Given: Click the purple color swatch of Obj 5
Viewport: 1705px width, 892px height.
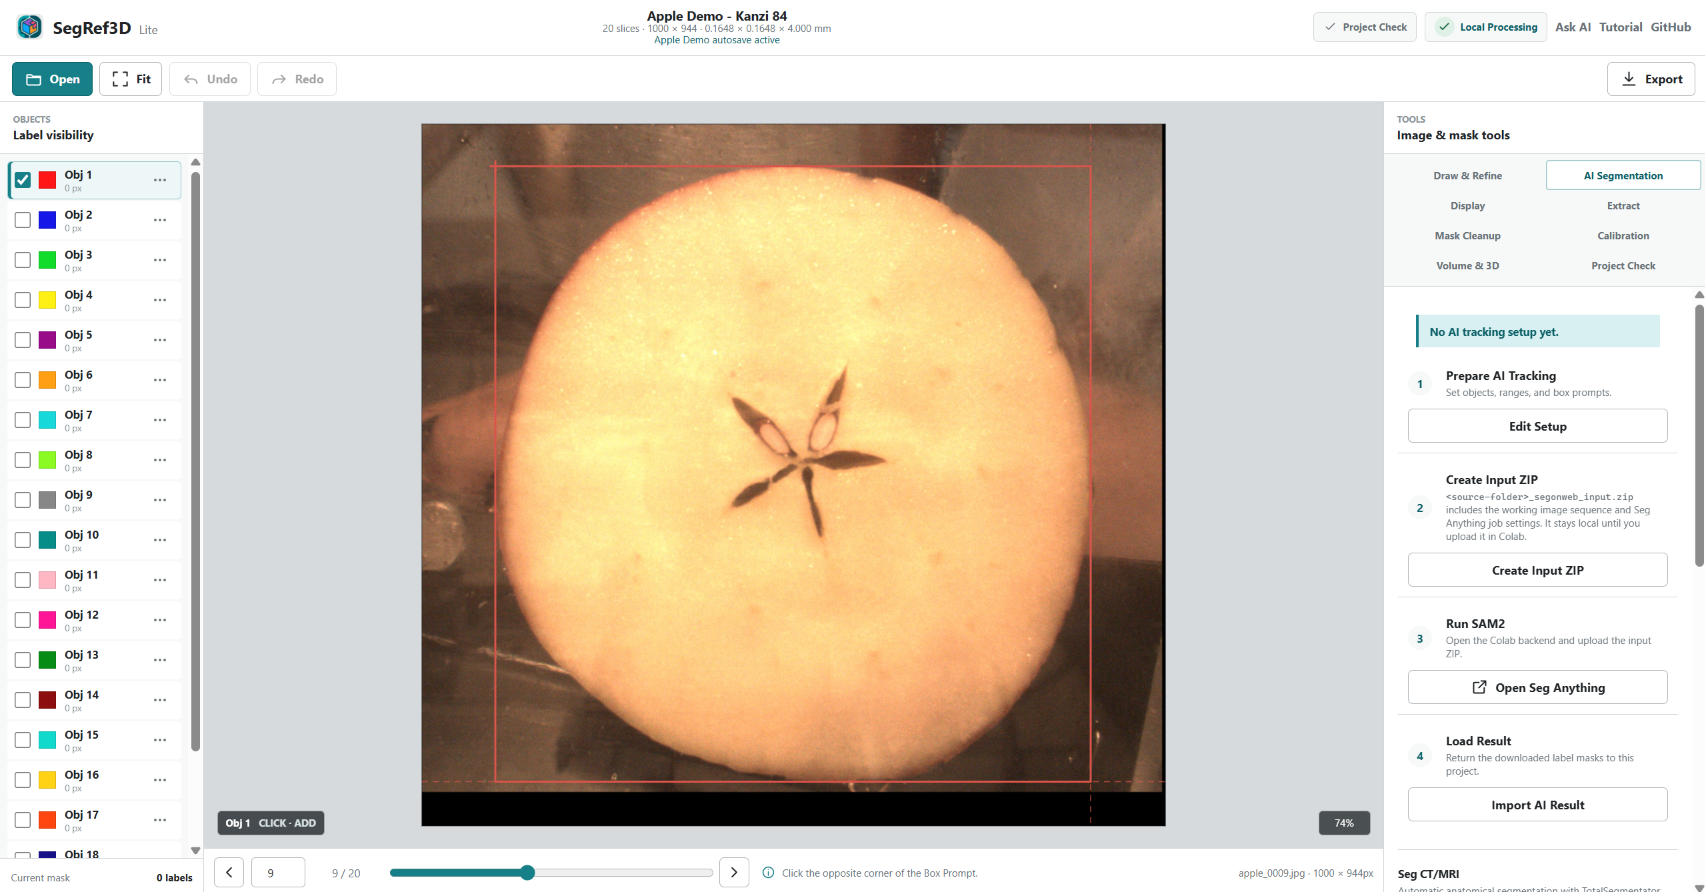Looking at the screenshot, I should click(47, 340).
